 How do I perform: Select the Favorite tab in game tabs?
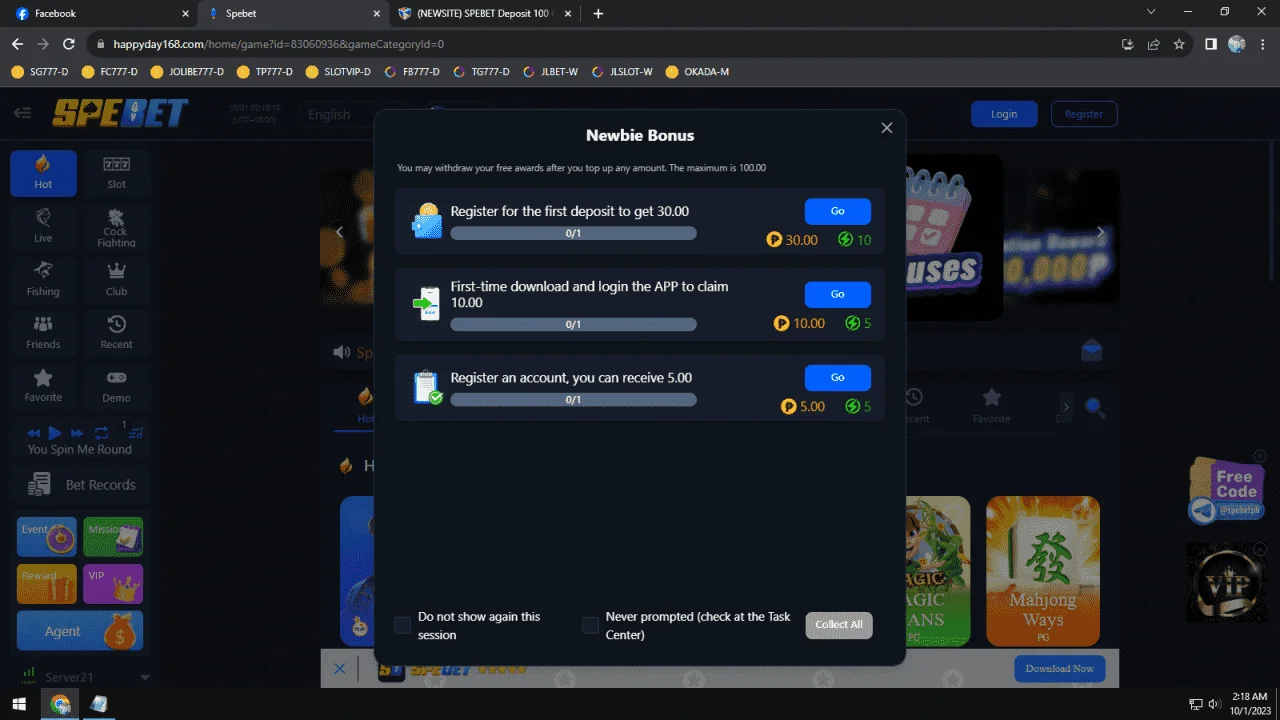(x=991, y=405)
